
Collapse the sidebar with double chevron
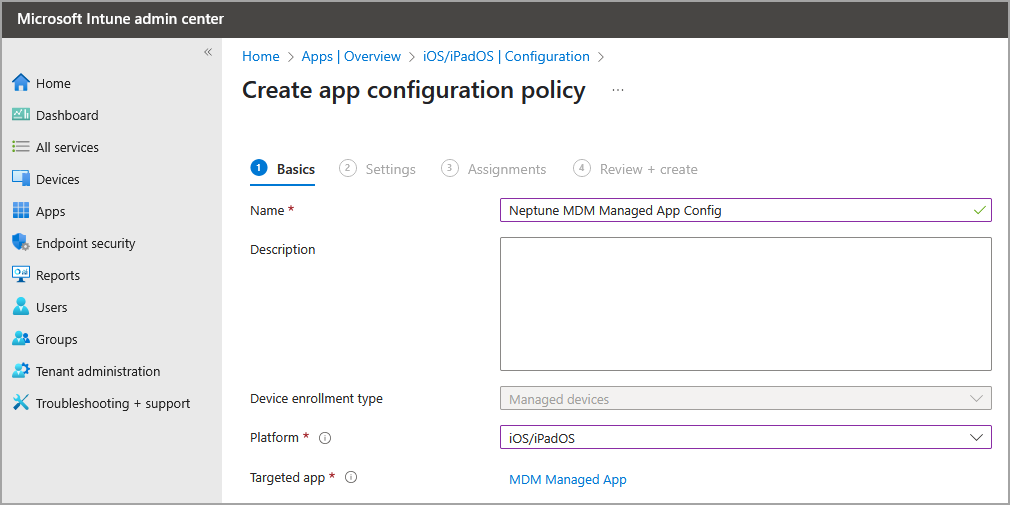[208, 52]
